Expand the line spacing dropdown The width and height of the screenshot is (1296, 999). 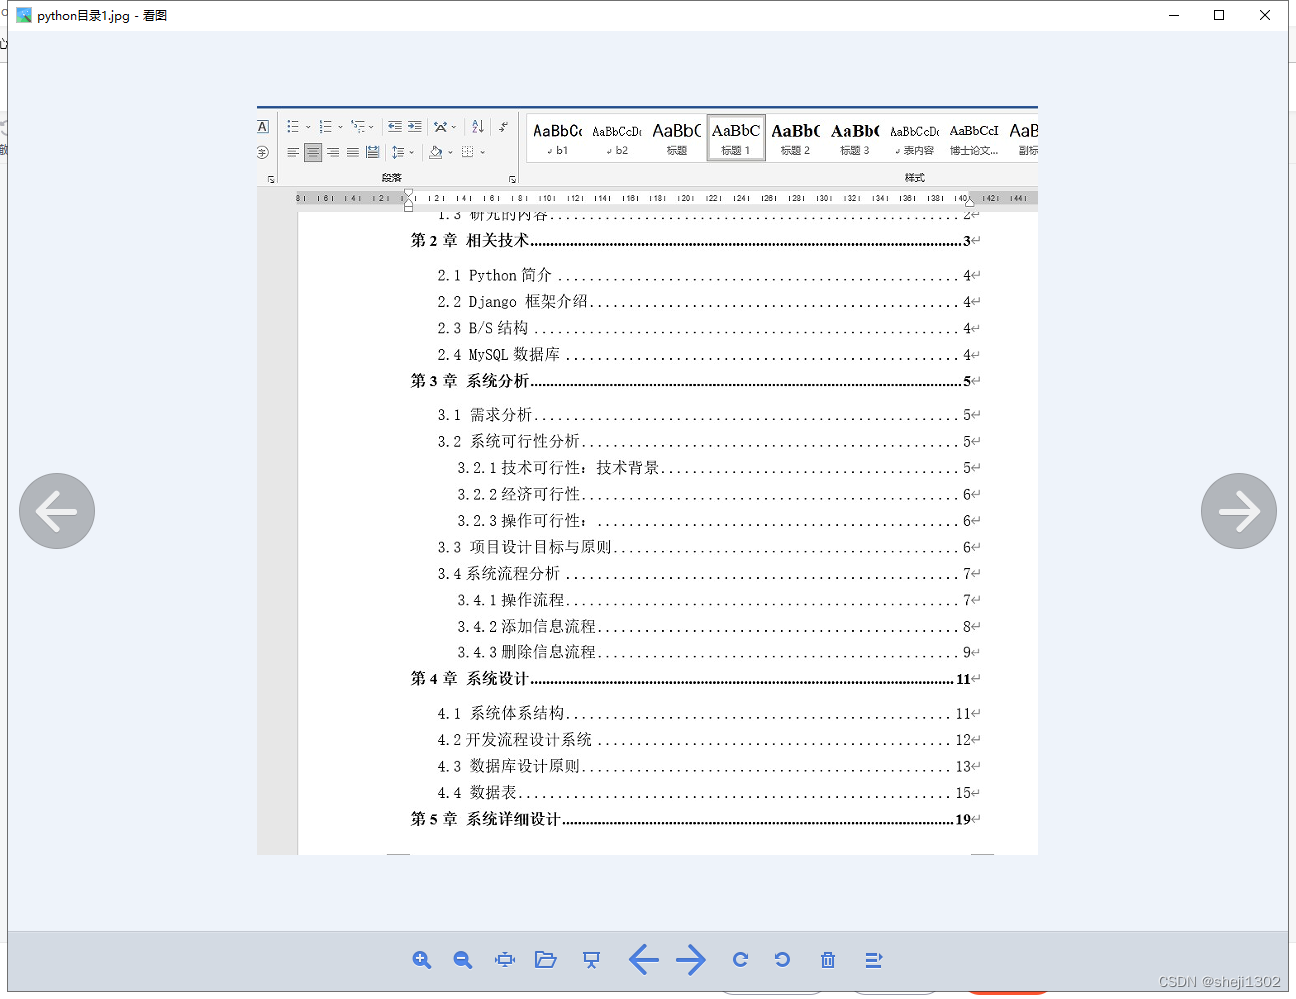(x=411, y=152)
